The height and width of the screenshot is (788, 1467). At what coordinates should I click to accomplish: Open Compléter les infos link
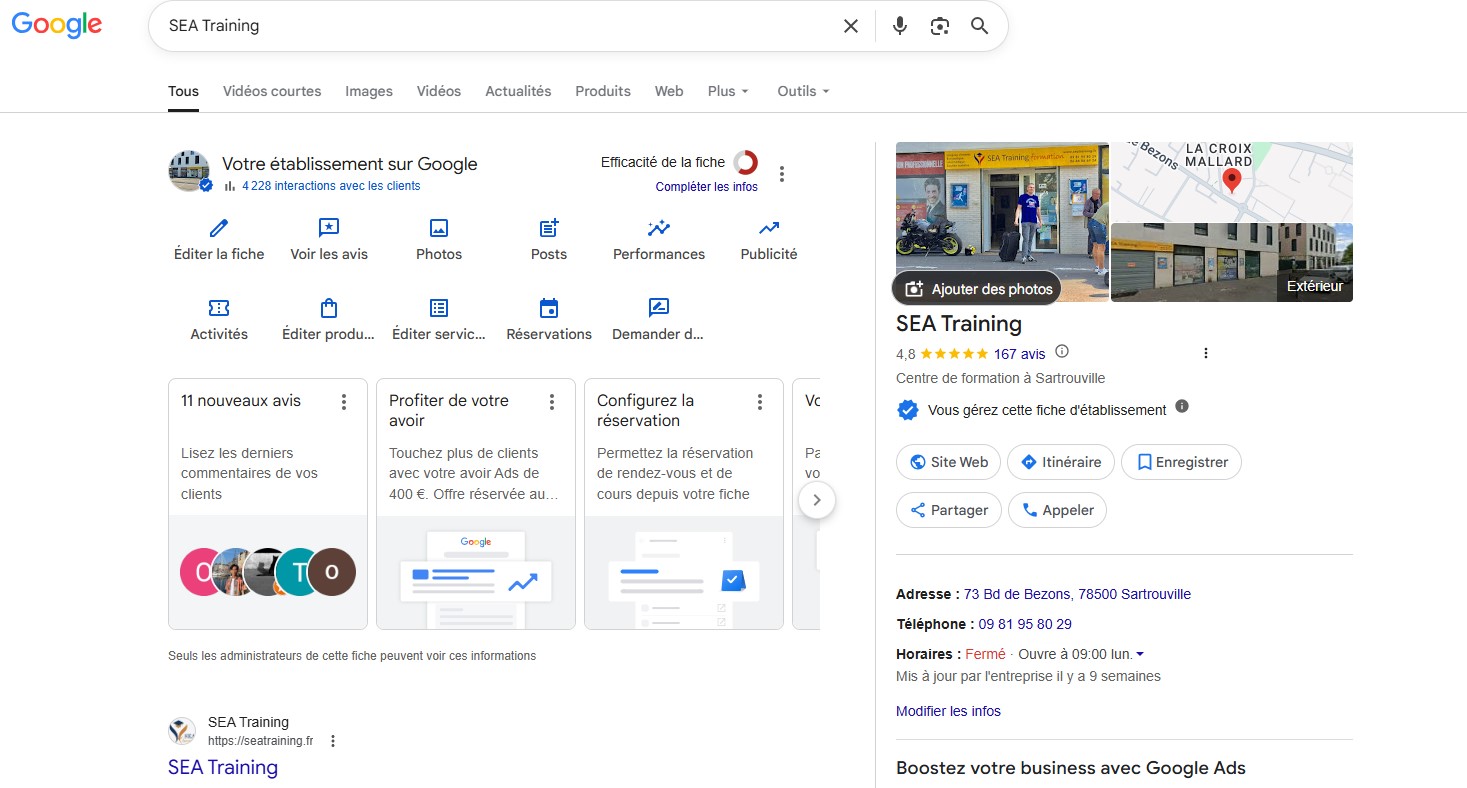pyautogui.click(x=707, y=187)
